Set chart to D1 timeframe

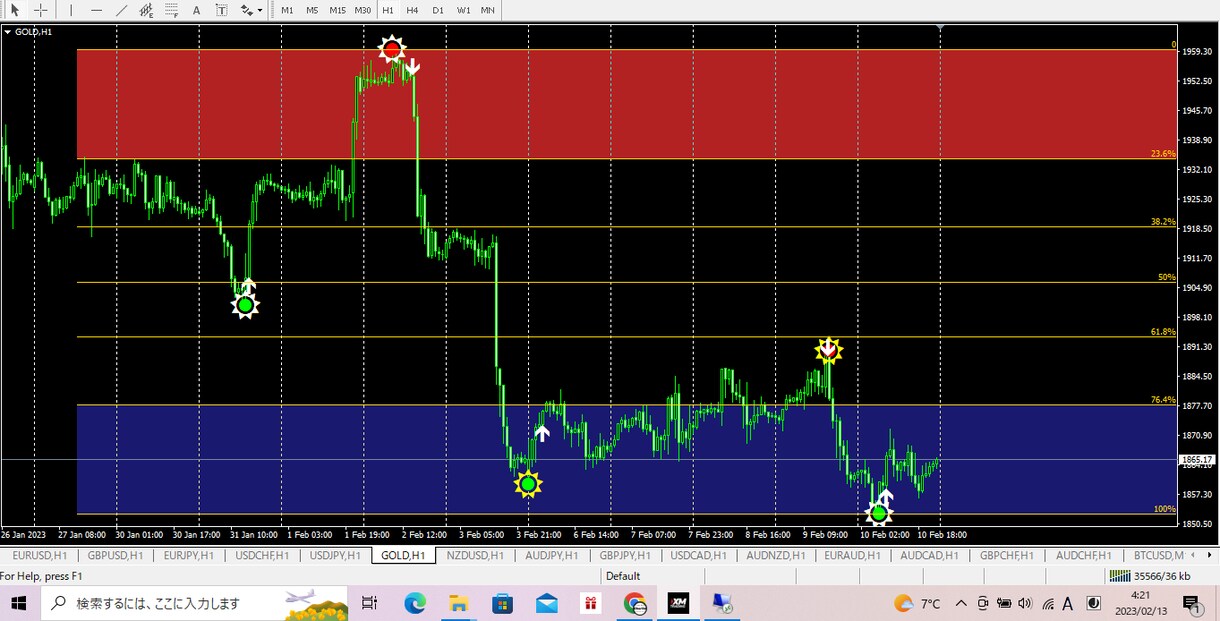(438, 10)
